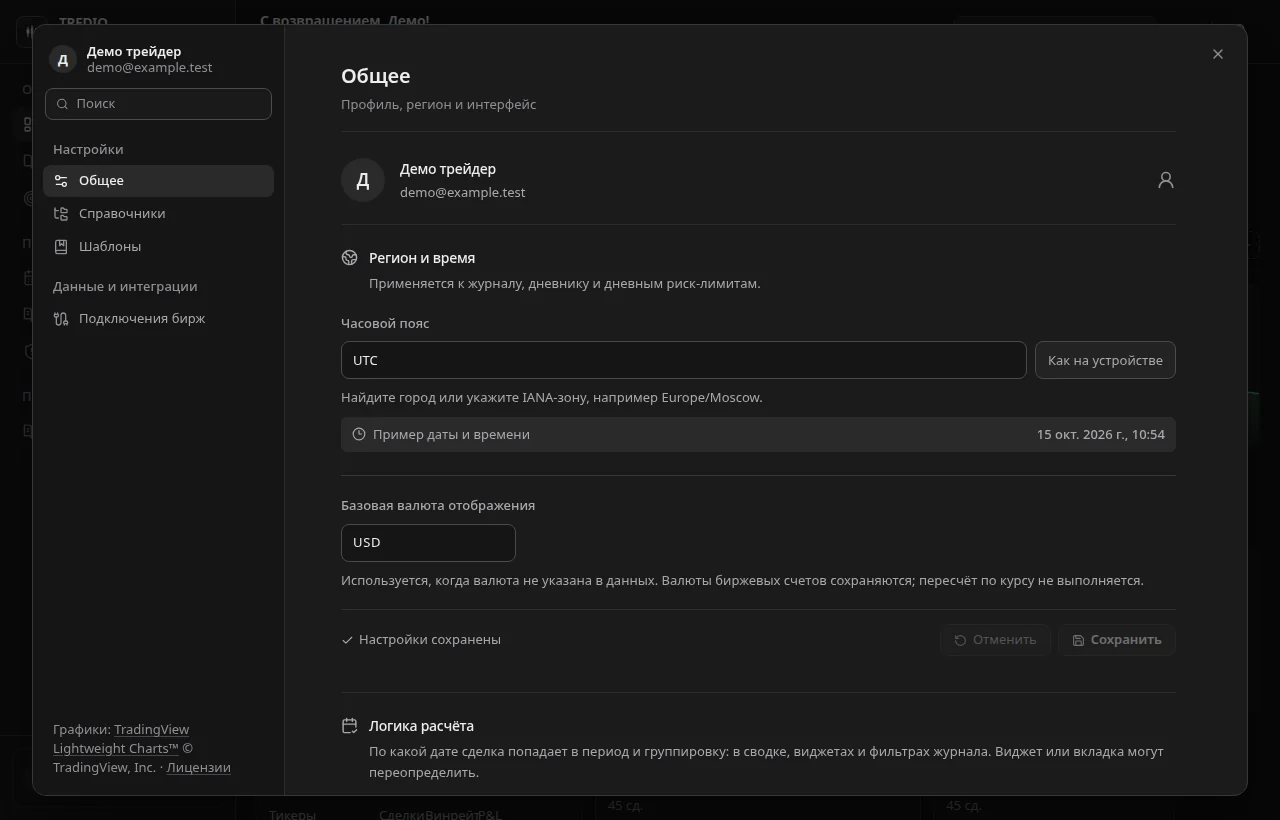Screen dimensions: 1280x820
Task: Click the large Д avatar in the profile section
Action: click(x=363, y=180)
